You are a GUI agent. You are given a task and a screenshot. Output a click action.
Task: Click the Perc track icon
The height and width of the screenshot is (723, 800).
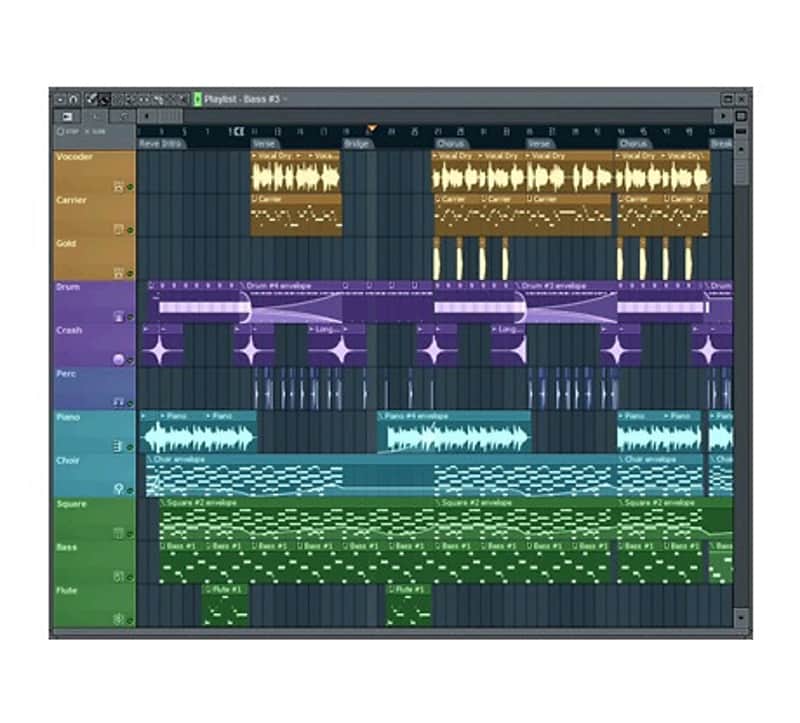click(x=118, y=403)
